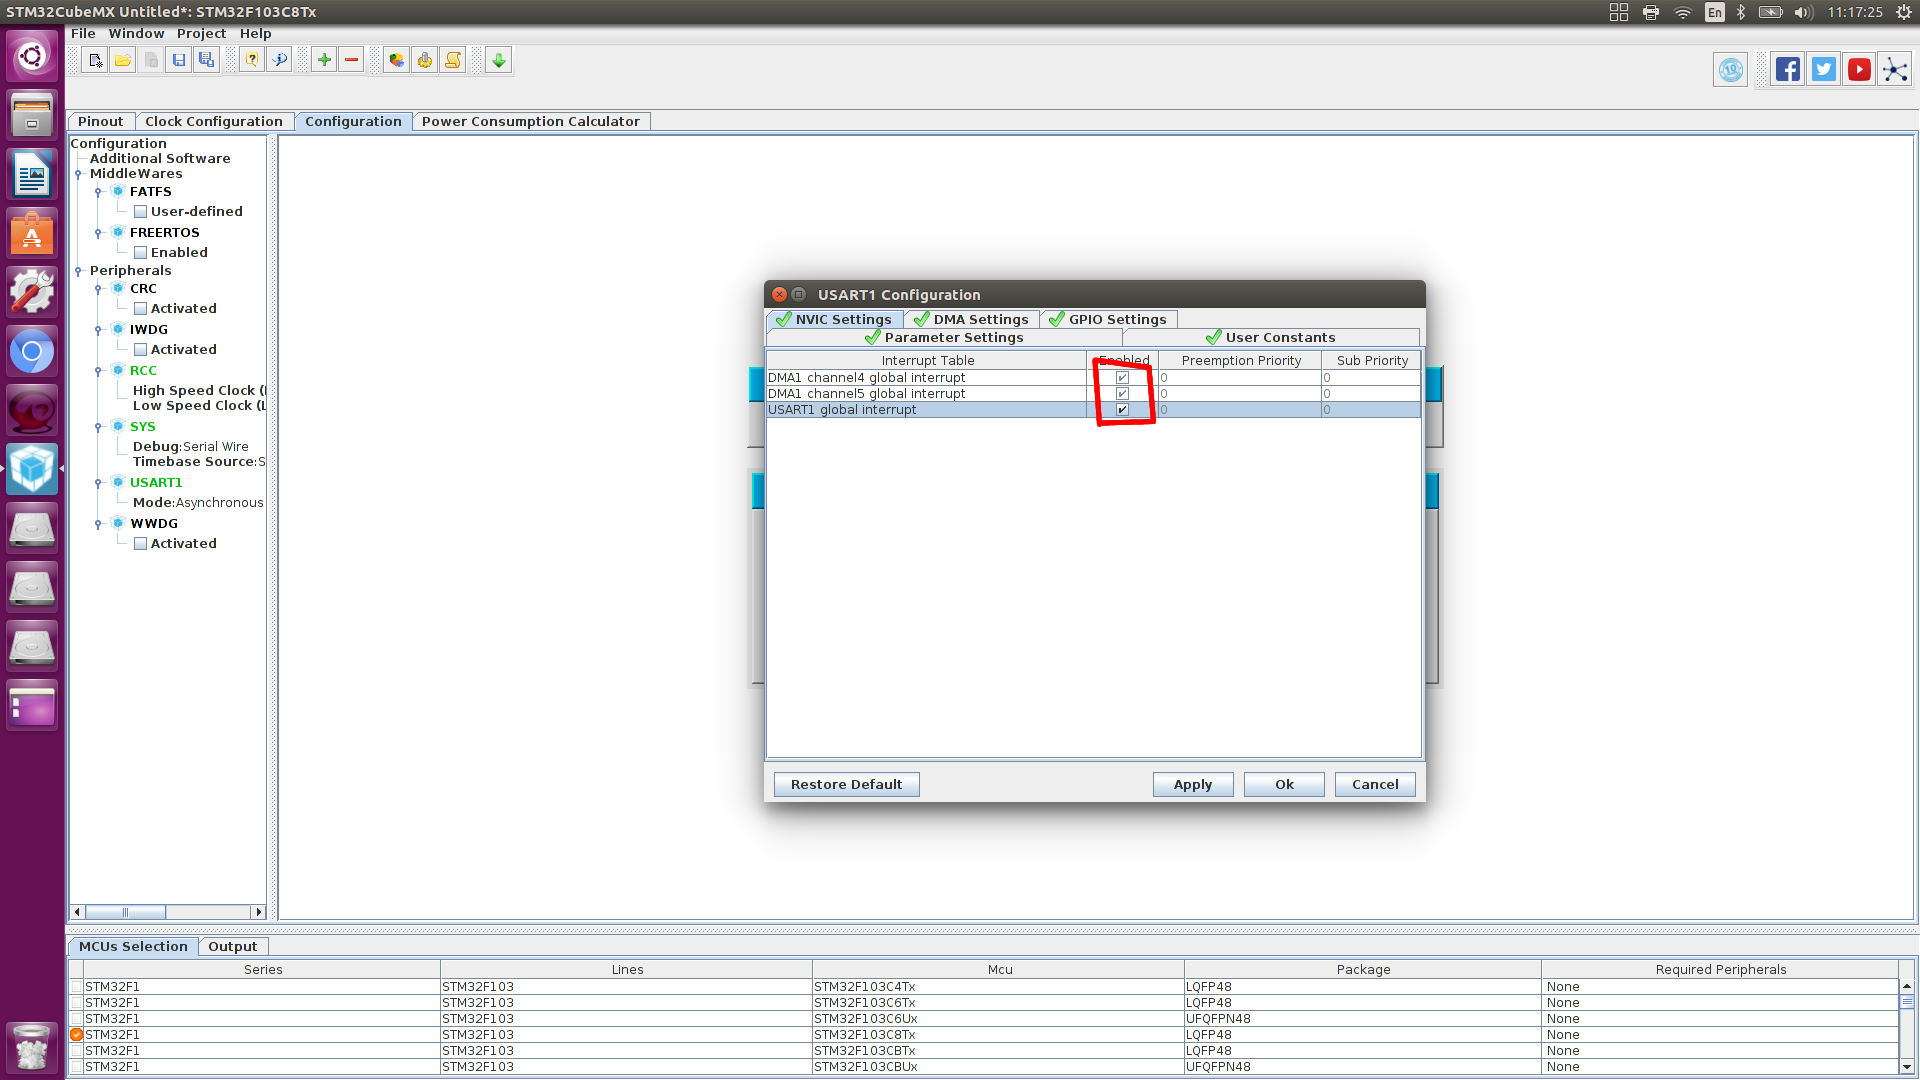Click the Restore Default button
This screenshot has width=1920, height=1080.
pyautogui.click(x=847, y=783)
